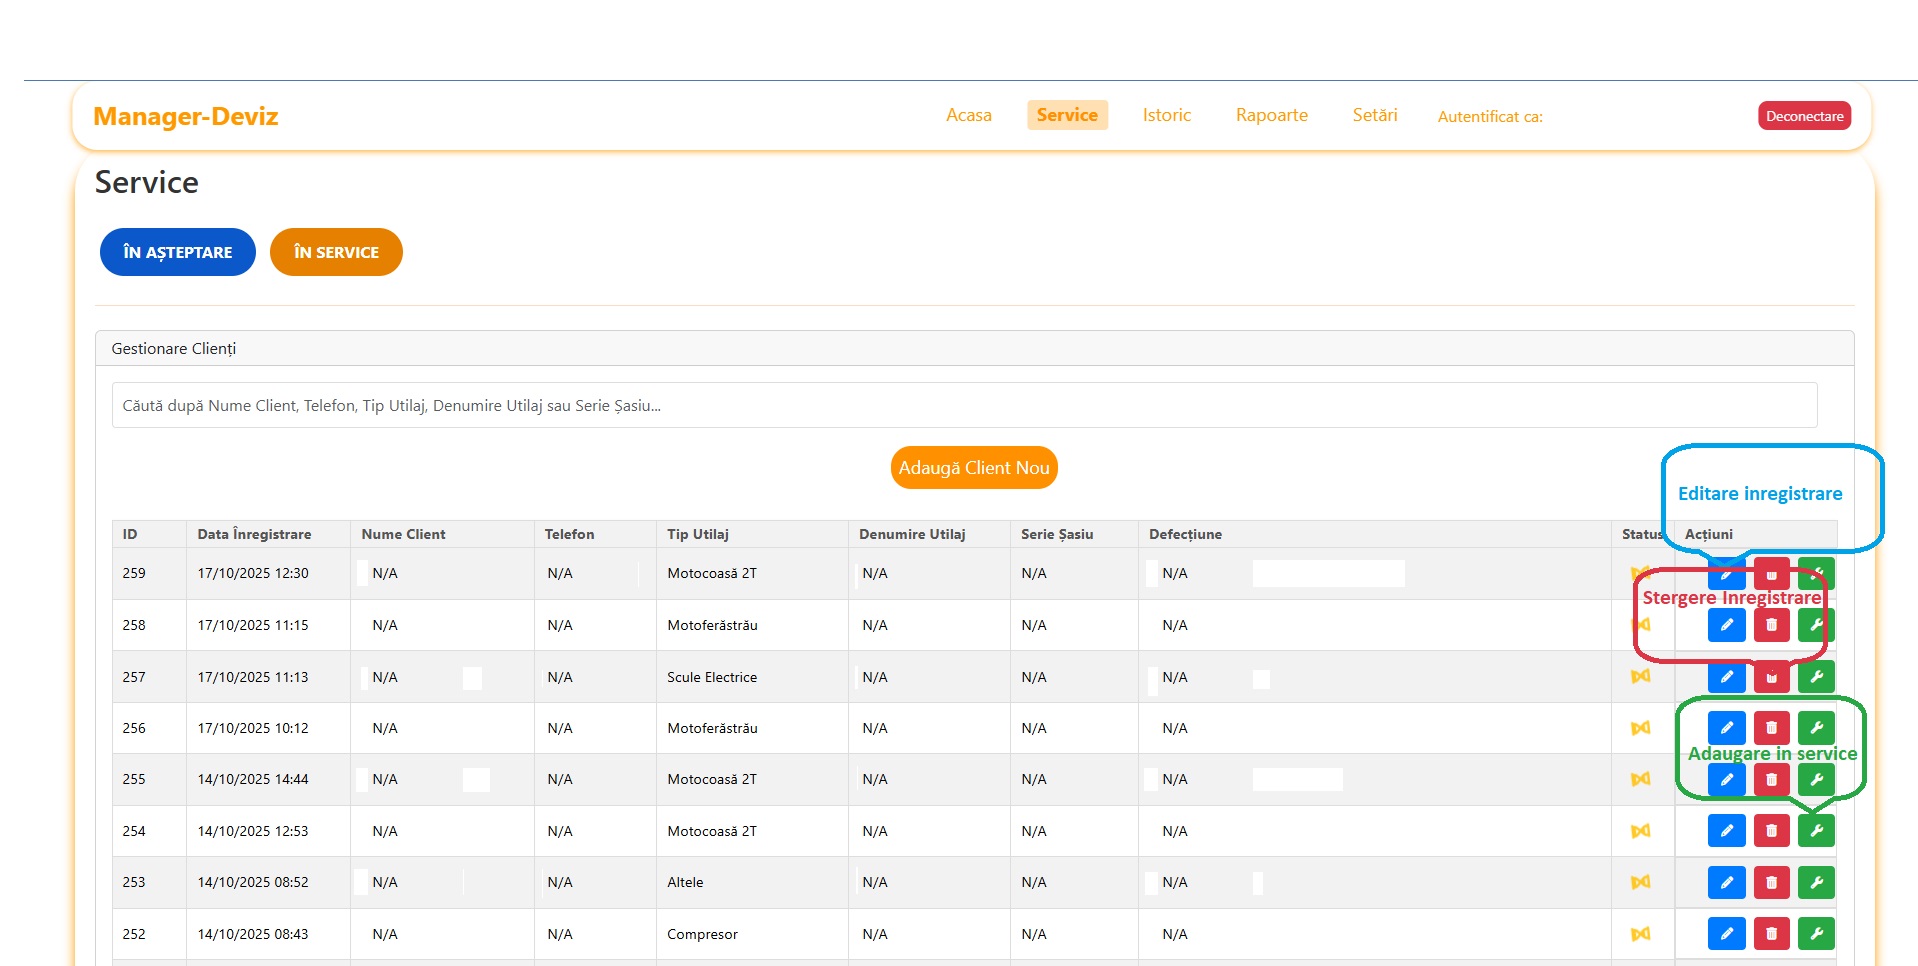Image resolution: width=1918 pixels, height=966 pixels.
Task: Edit record 253 with the pencil icon
Action: coord(1726,882)
